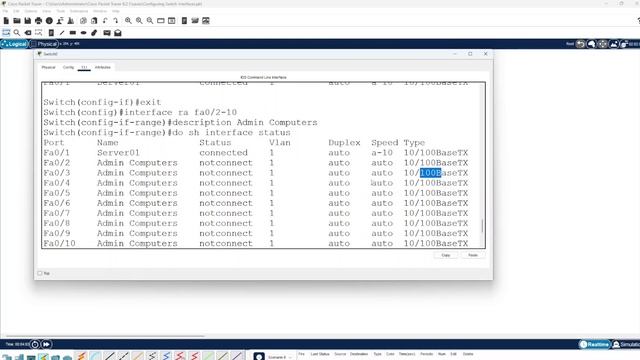Open the Tools menu
640x360 pixels.
[60, 11]
